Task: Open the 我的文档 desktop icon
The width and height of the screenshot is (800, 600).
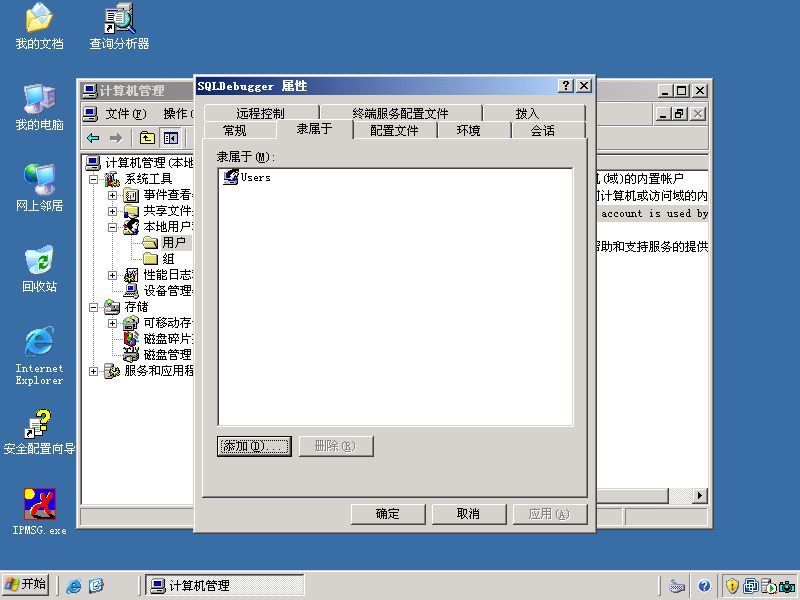Action: 39,27
